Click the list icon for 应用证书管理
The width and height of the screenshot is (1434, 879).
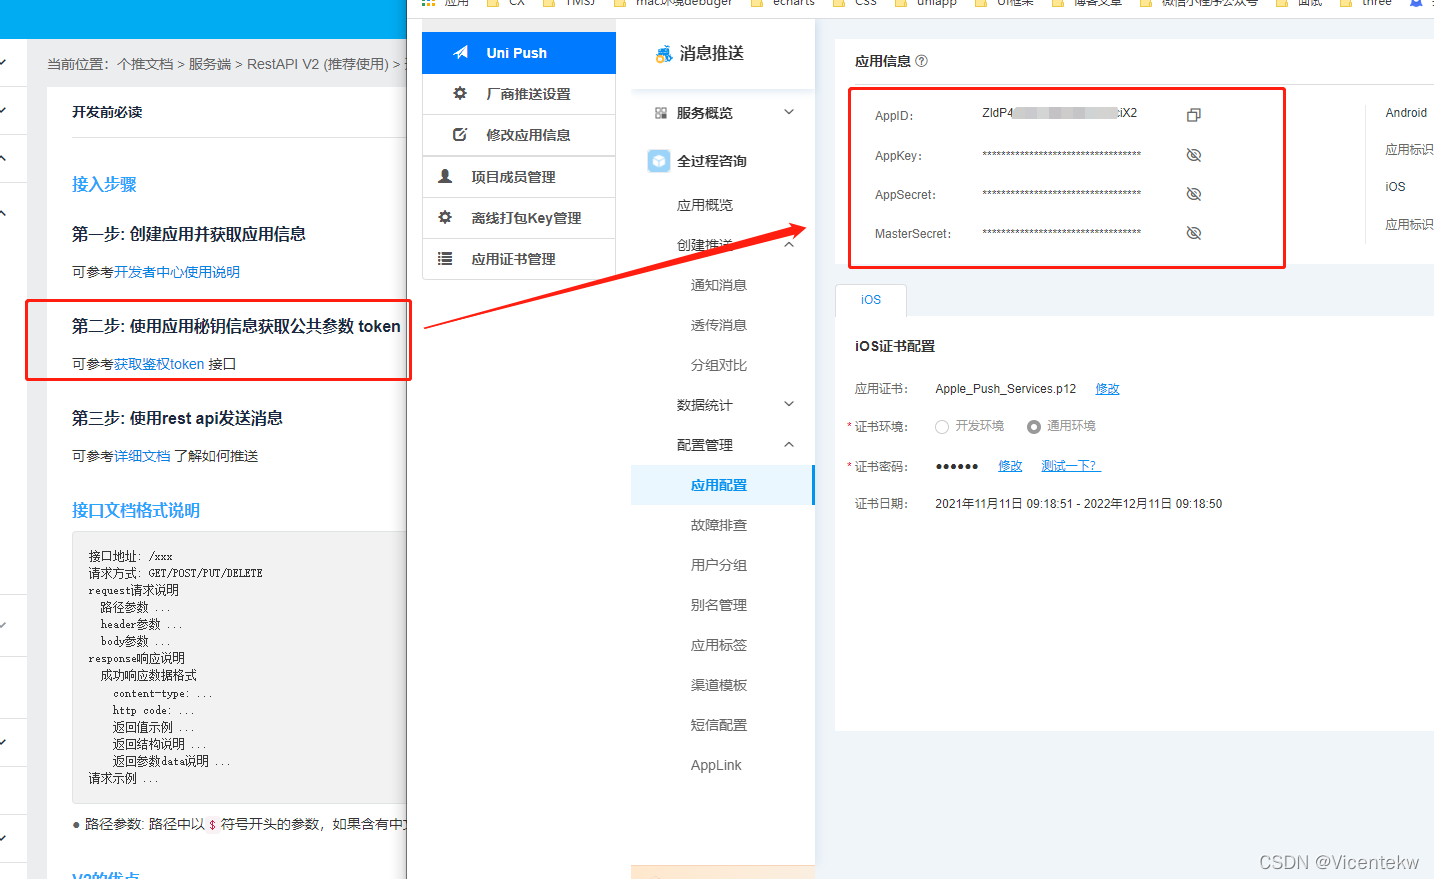[445, 258]
